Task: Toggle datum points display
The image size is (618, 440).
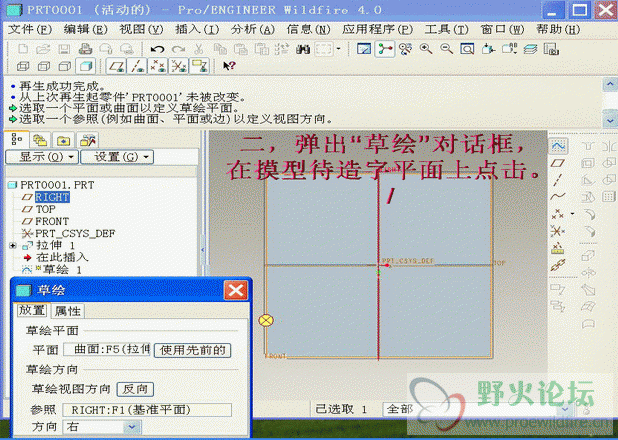Action: click(x=158, y=66)
